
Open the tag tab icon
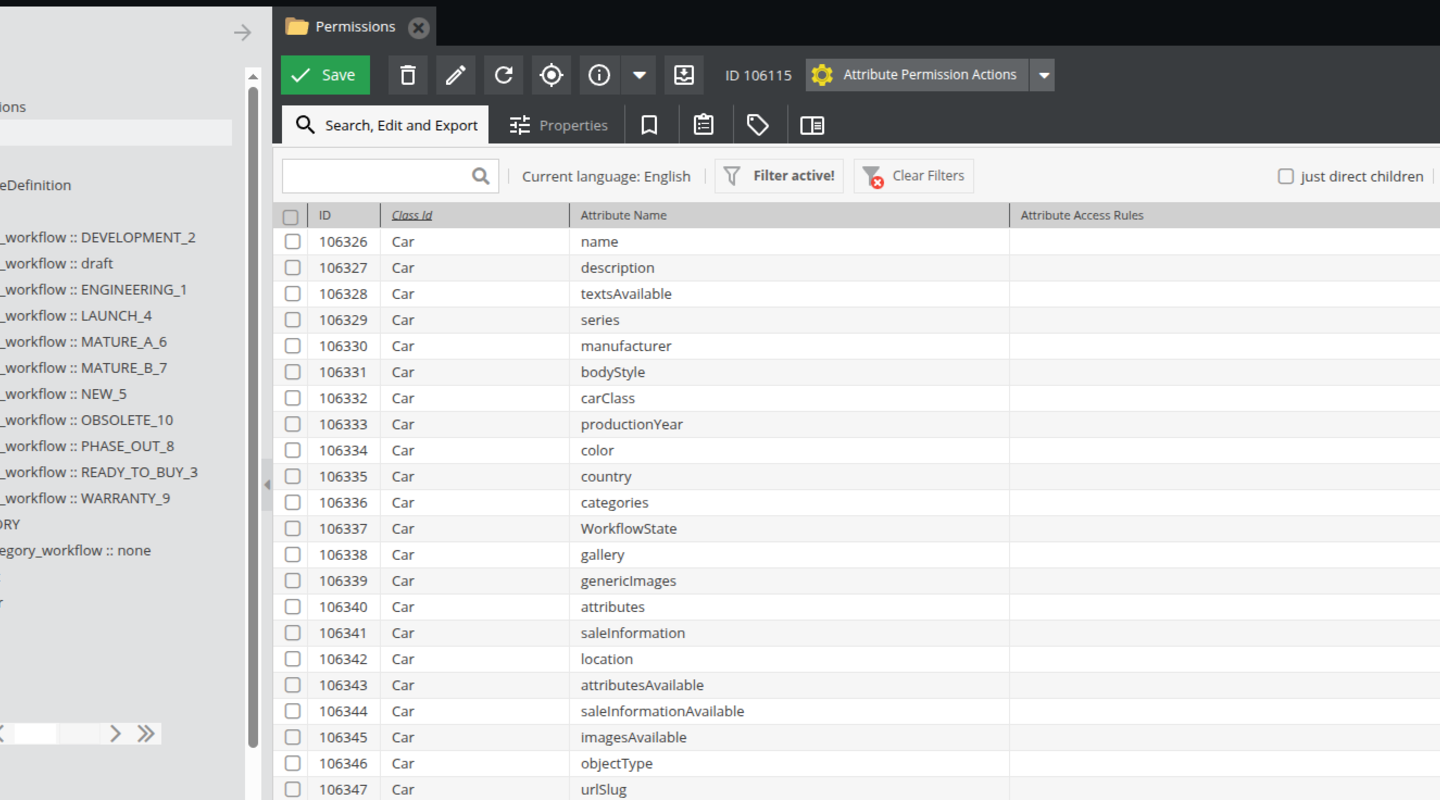click(x=758, y=125)
